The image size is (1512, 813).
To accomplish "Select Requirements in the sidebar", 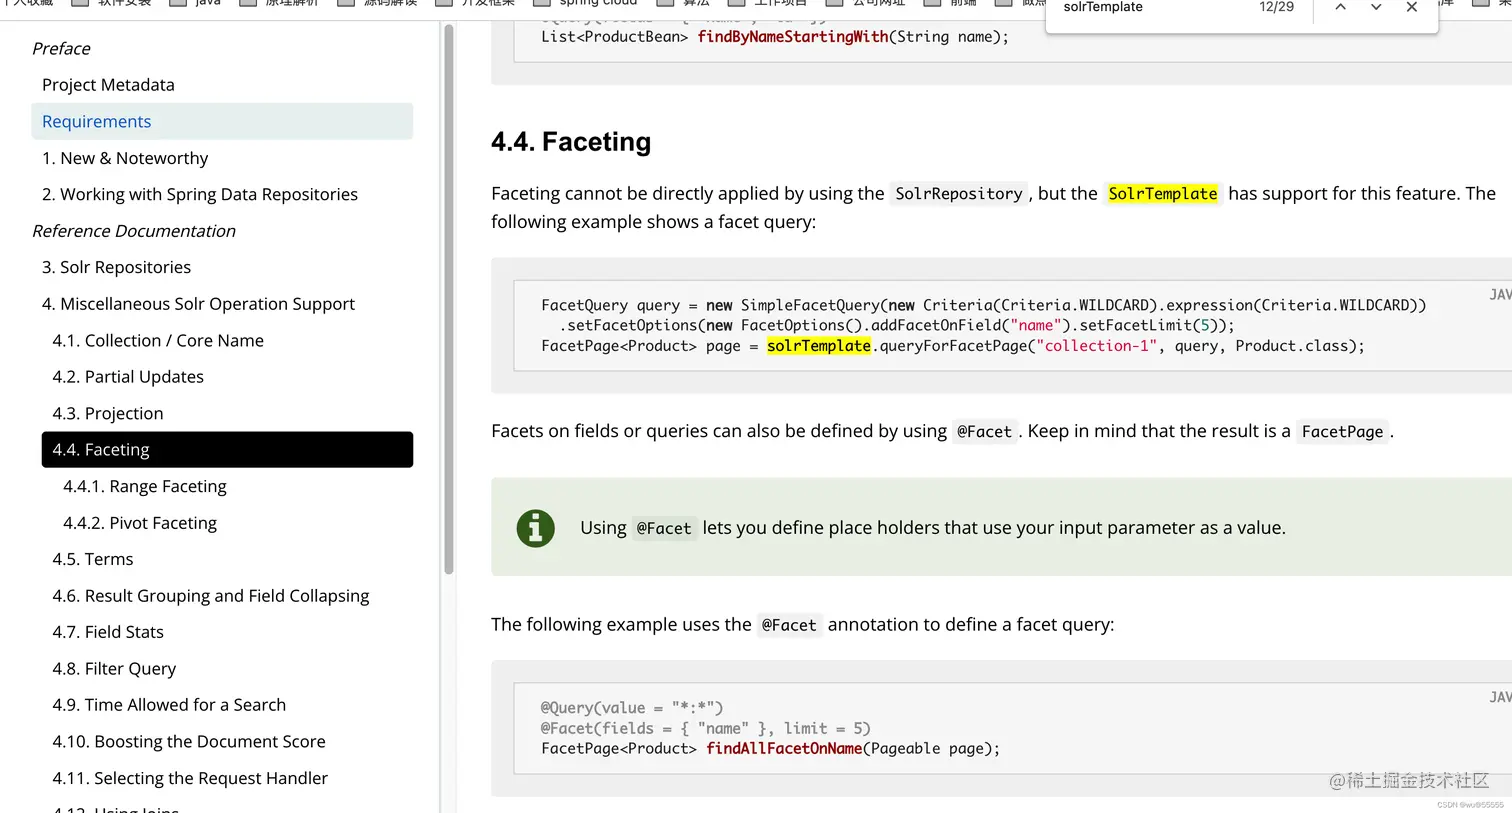I will (x=222, y=121).
